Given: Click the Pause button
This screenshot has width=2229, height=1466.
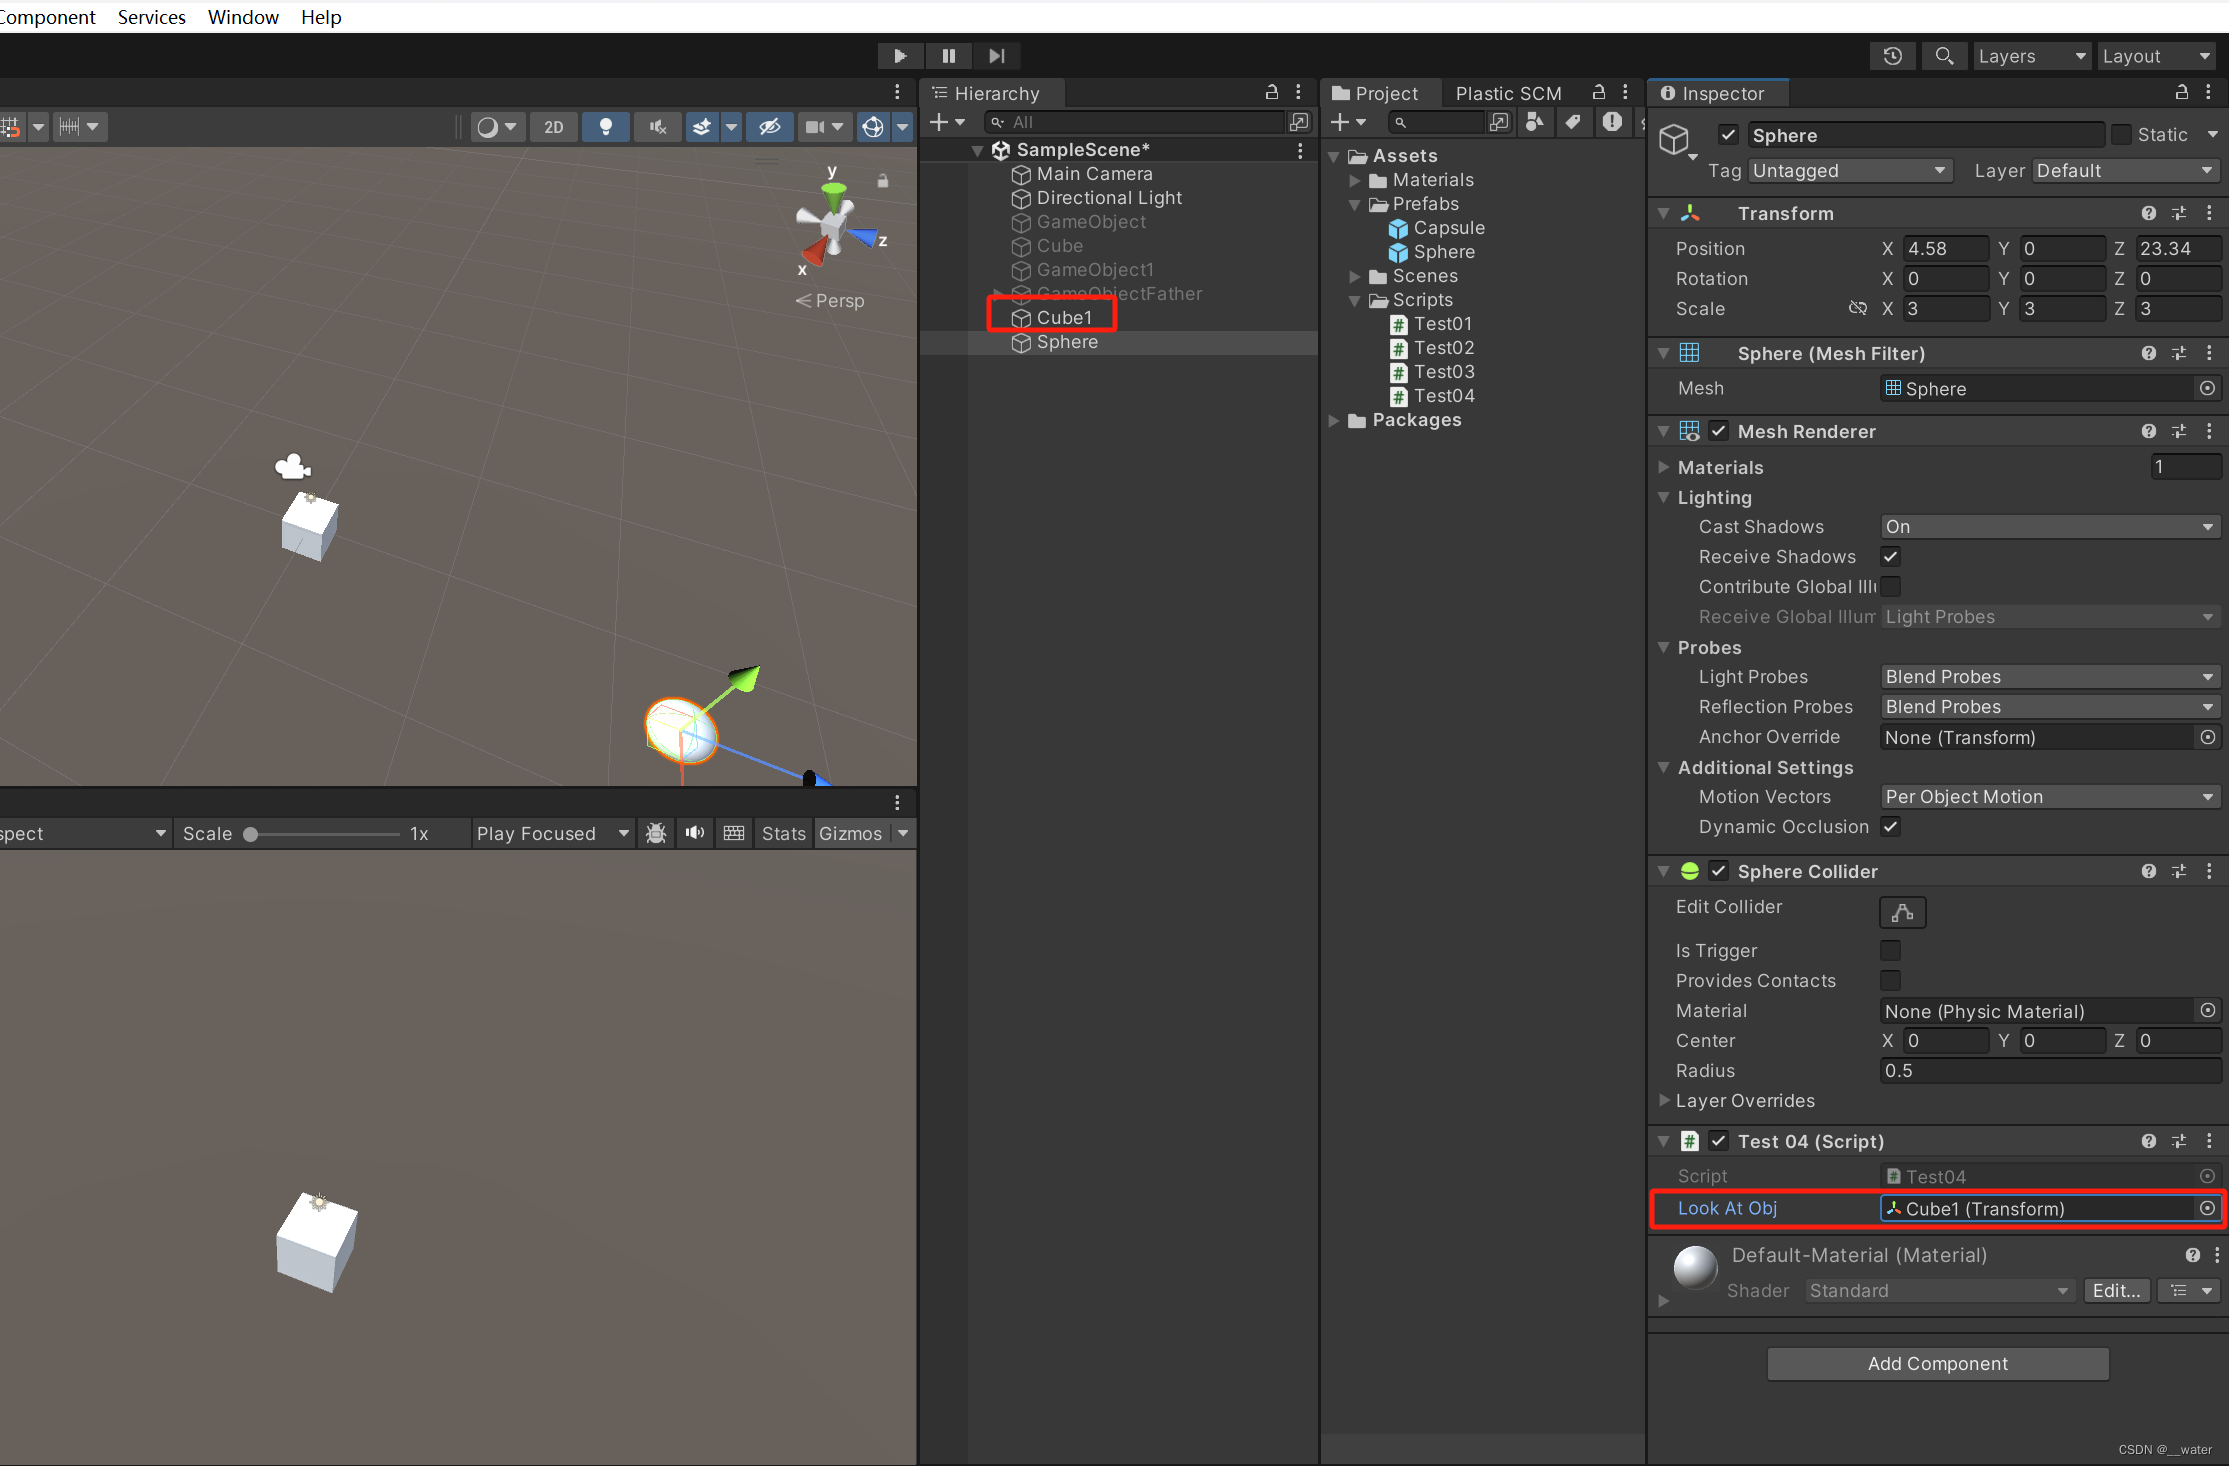Looking at the screenshot, I should pos(948,56).
